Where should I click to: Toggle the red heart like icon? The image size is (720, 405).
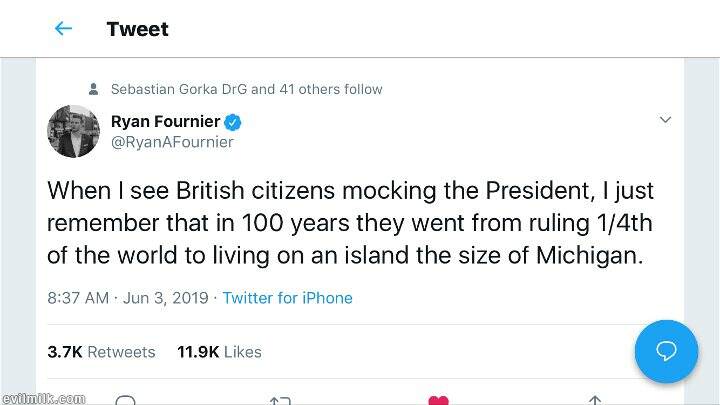click(x=438, y=401)
